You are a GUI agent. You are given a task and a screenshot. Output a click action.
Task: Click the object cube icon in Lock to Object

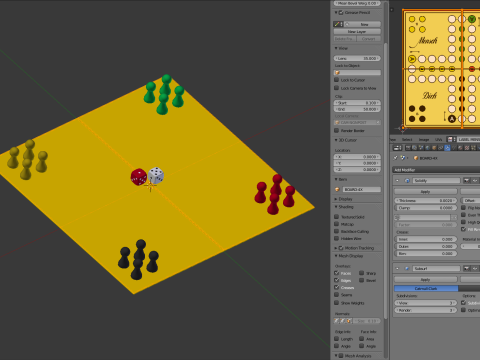(x=337, y=73)
